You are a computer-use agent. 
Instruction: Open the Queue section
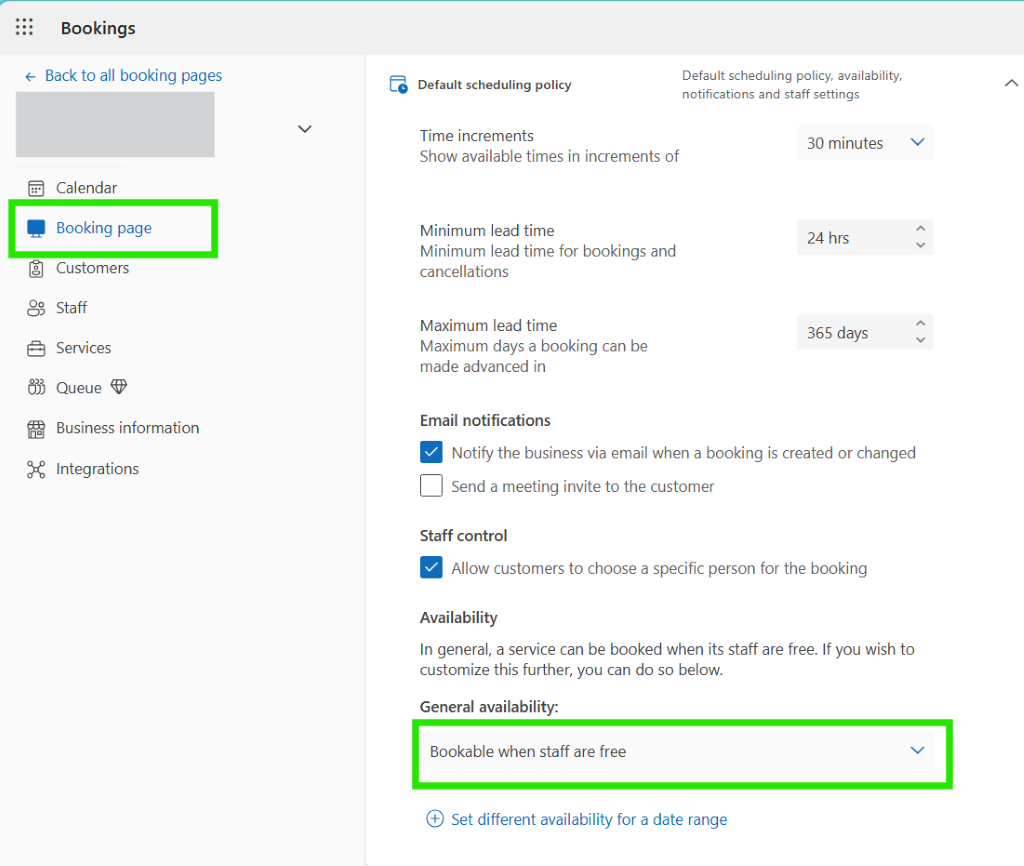pos(78,388)
